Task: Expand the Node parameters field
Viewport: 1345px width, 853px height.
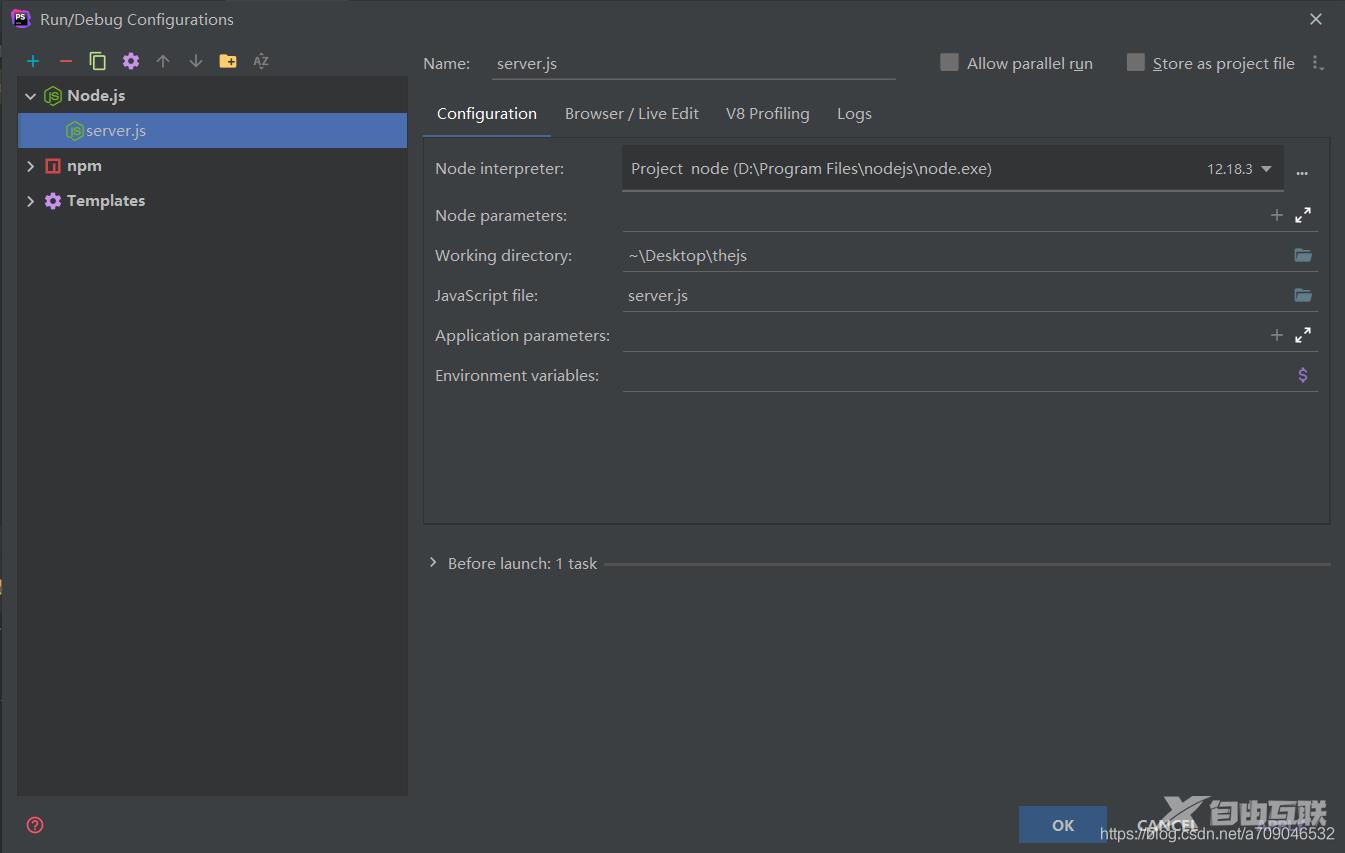Action: (1303, 215)
